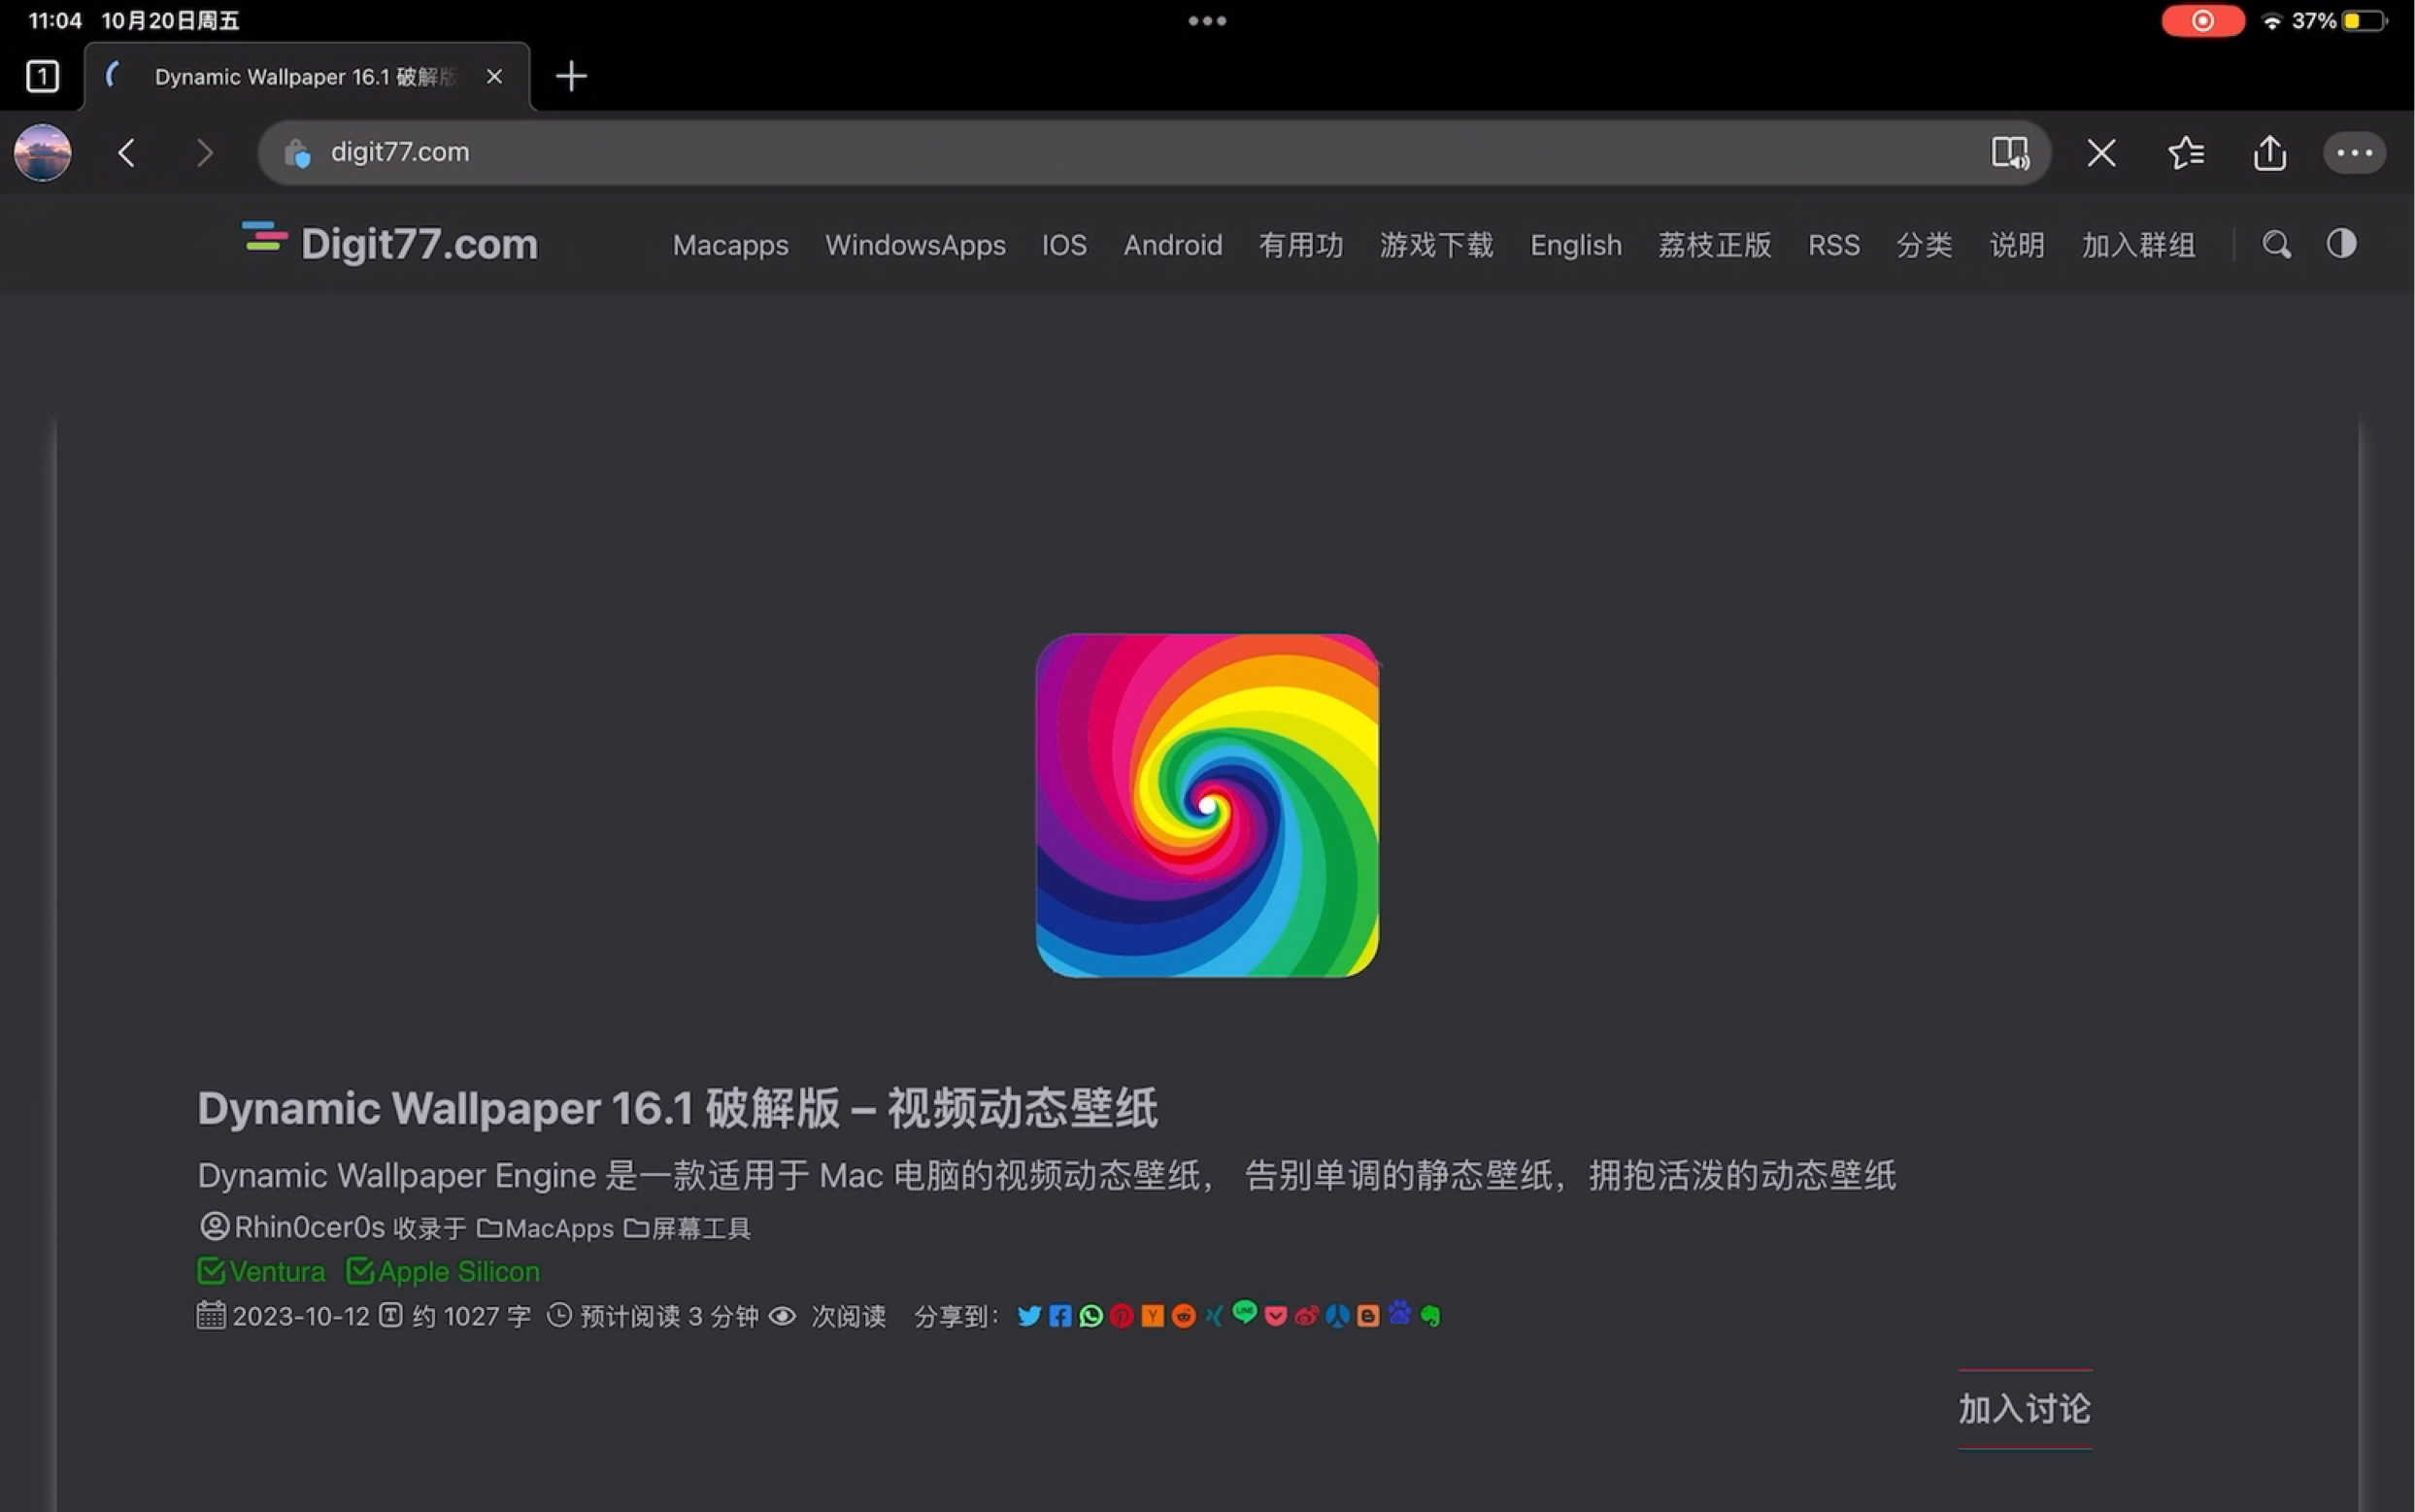Open the 游戏下载 menu item
2415x1512 pixels.
click(x=1436, y=245)
